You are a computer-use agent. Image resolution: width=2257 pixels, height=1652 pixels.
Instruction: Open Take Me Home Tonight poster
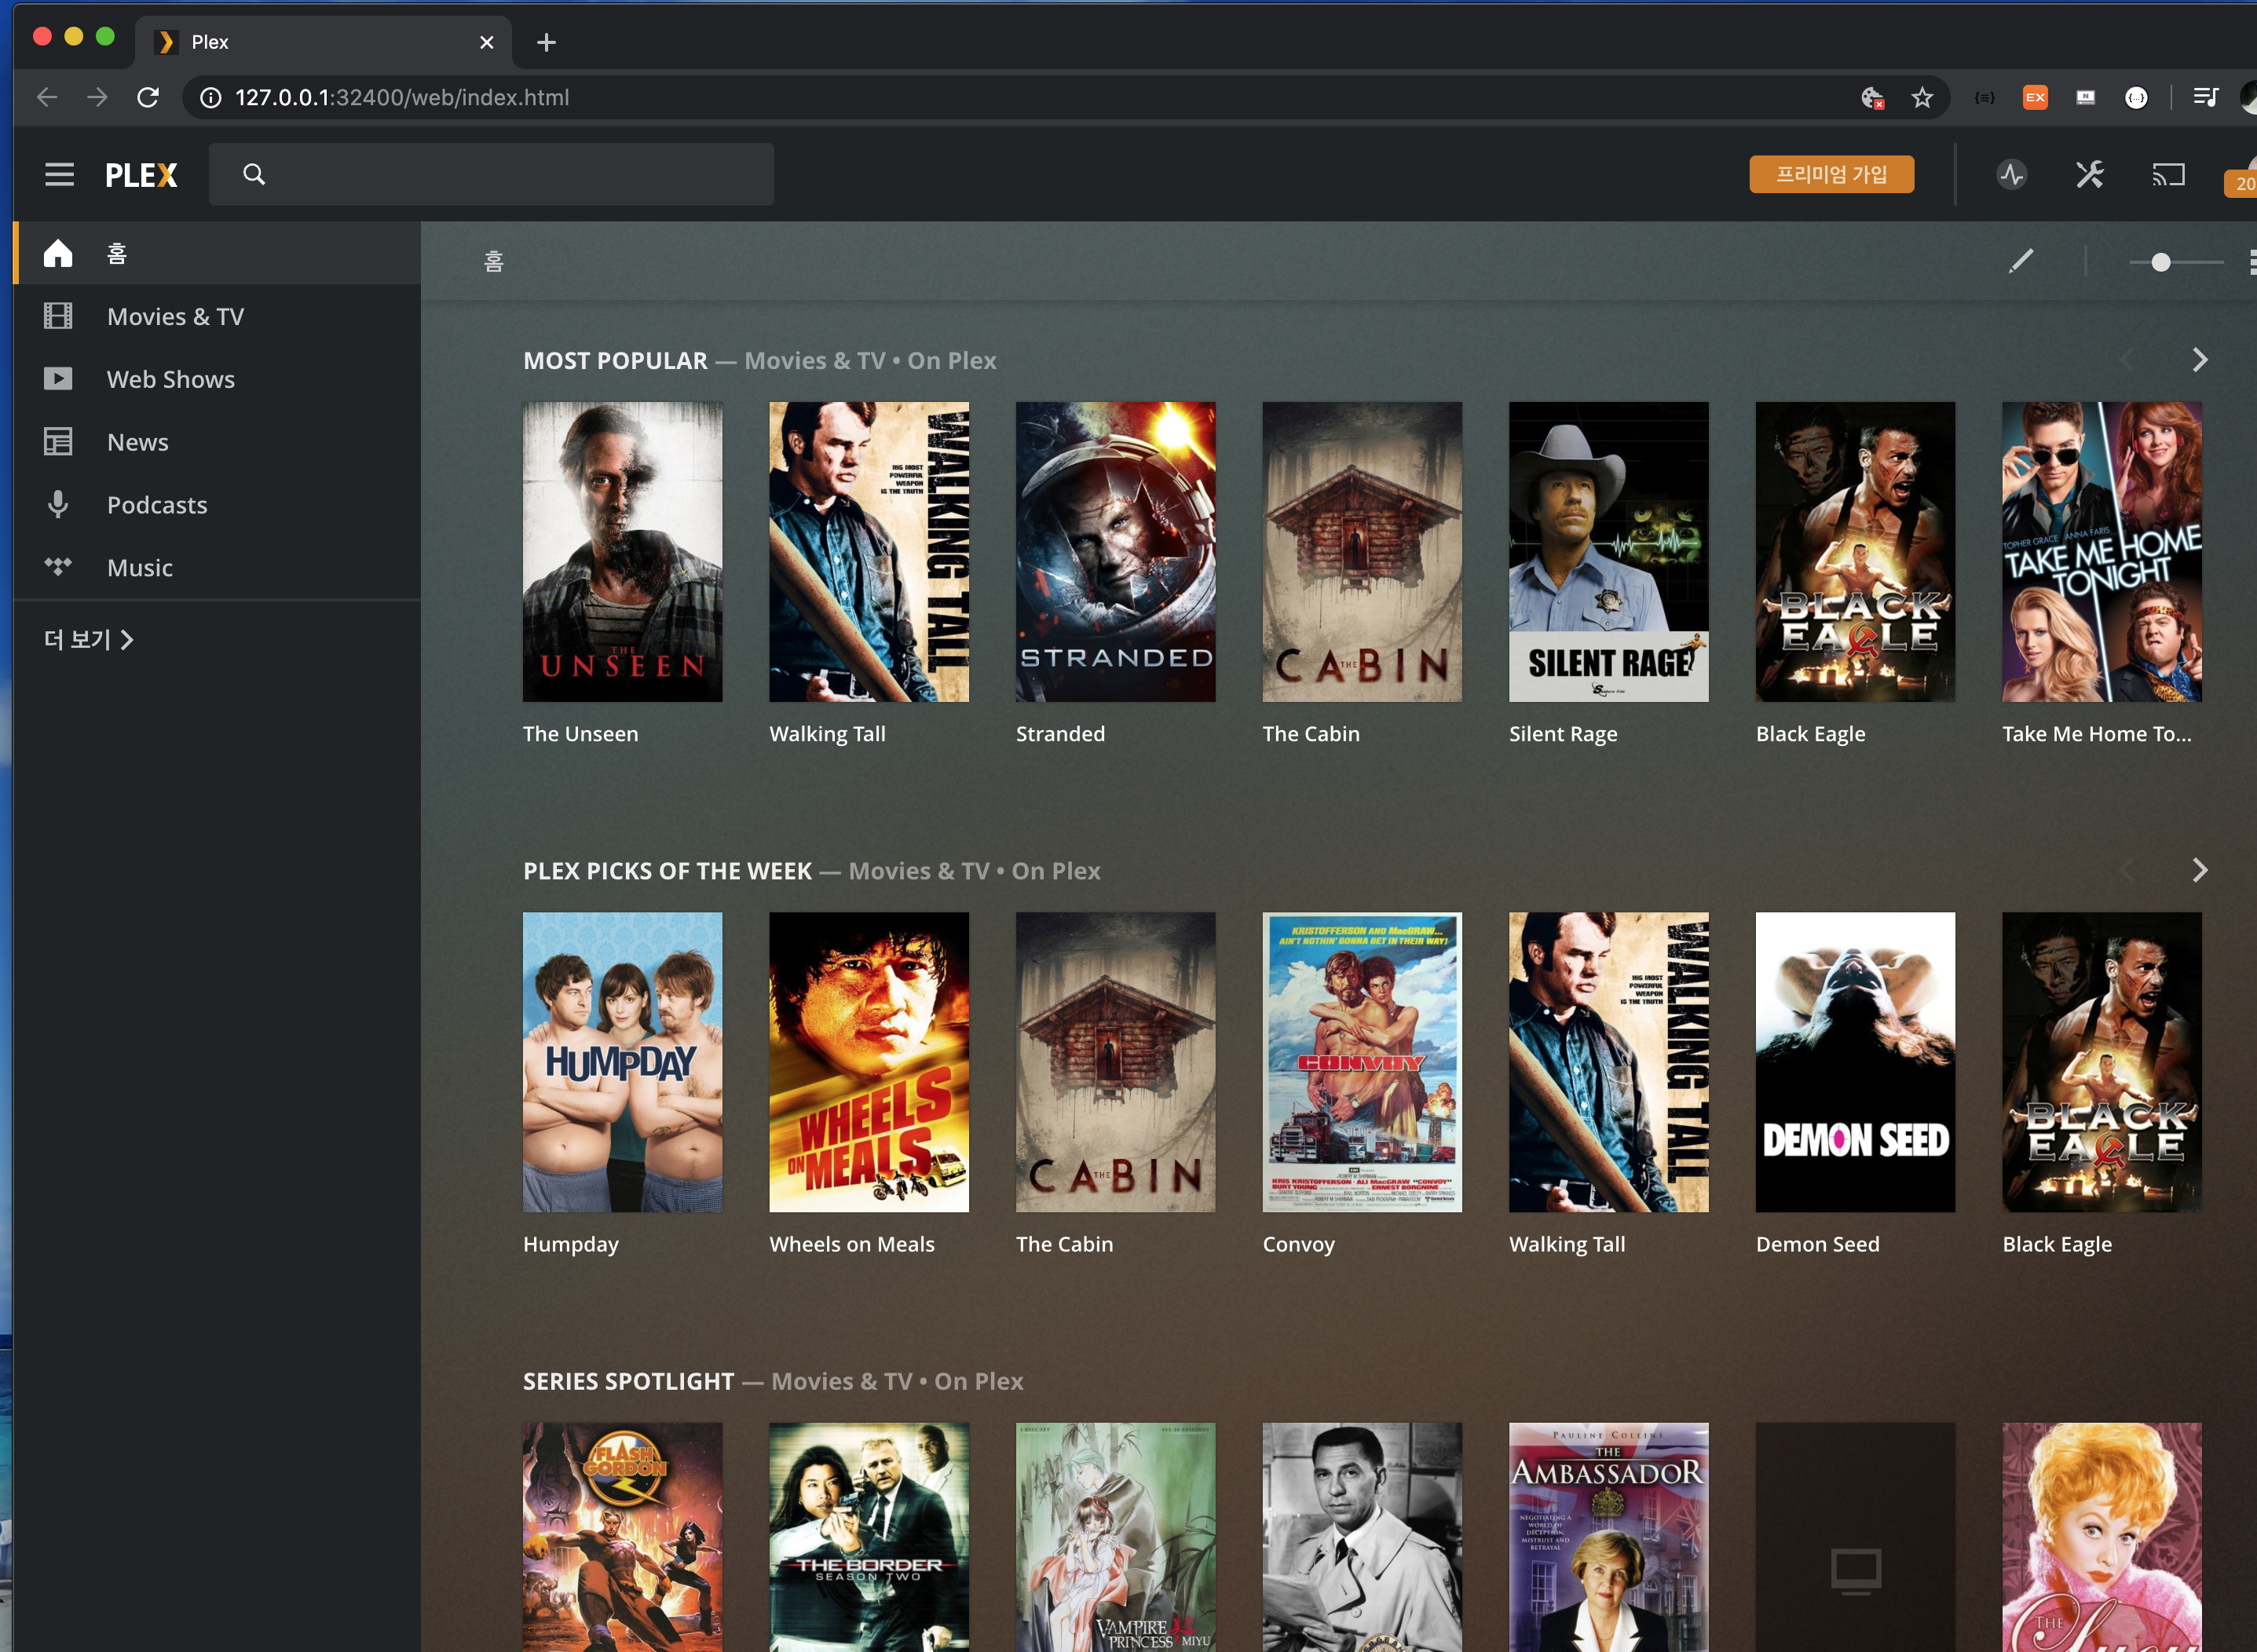pyautogui.click(x=2101, y=551)
